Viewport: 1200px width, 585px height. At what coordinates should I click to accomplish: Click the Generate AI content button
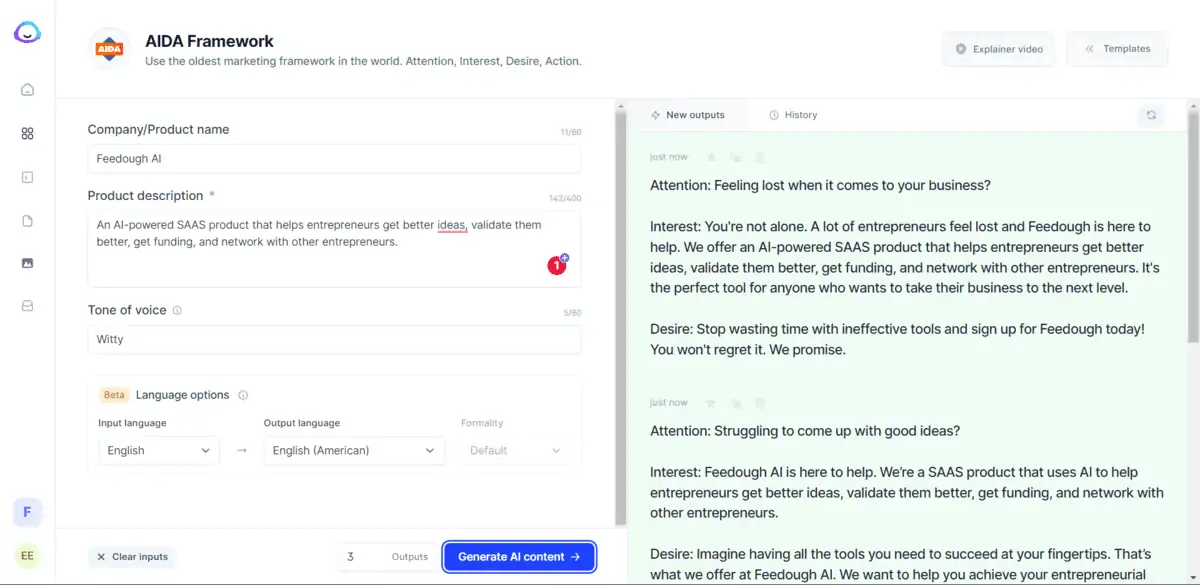pyautogui.click(x=519, y=557)
